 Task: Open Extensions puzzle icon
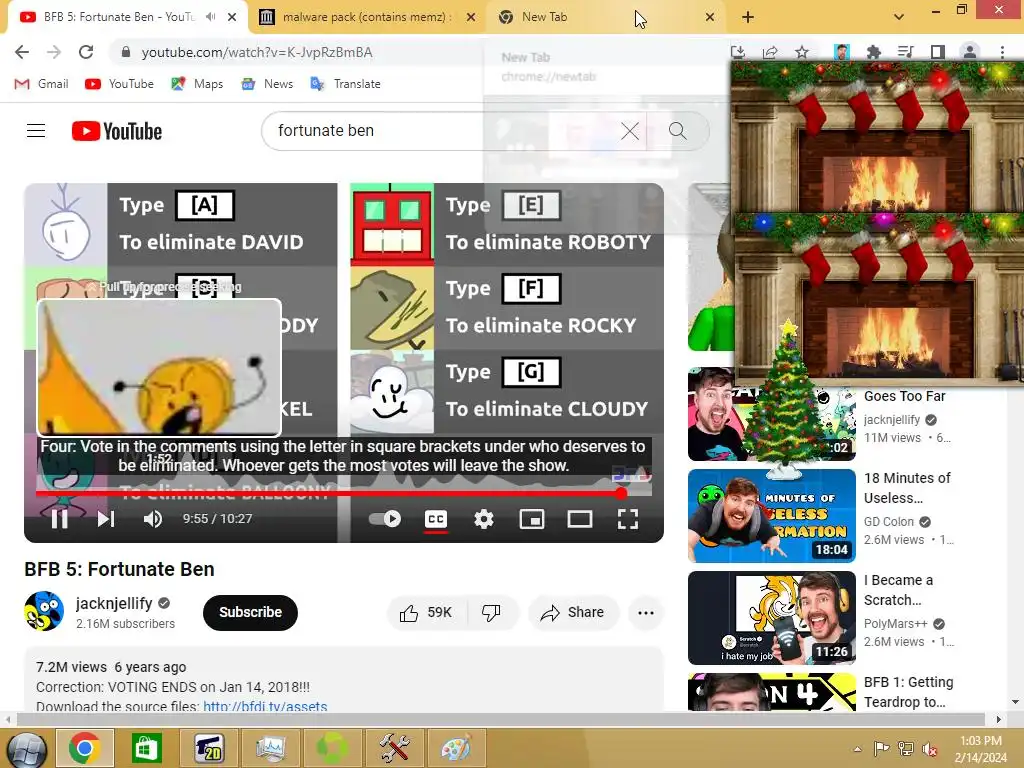click(x=873, y=52)
